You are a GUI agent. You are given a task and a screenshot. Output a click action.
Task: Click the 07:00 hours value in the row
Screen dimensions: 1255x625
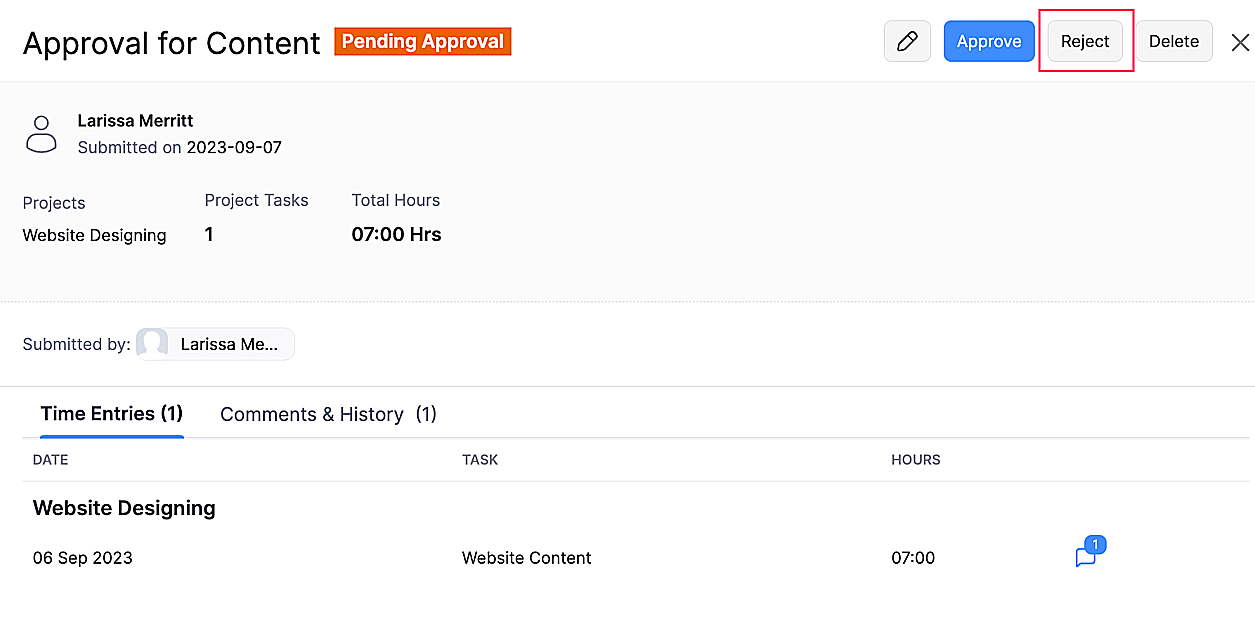(913, 558)
